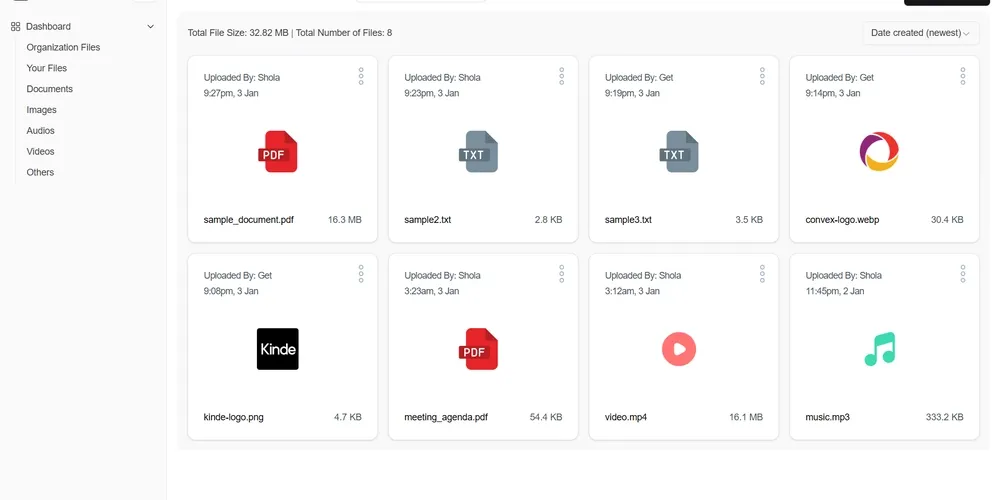Select Your Files in sidebar
This screenshot has height=500, width=1000.
click(x=47, y=68)
